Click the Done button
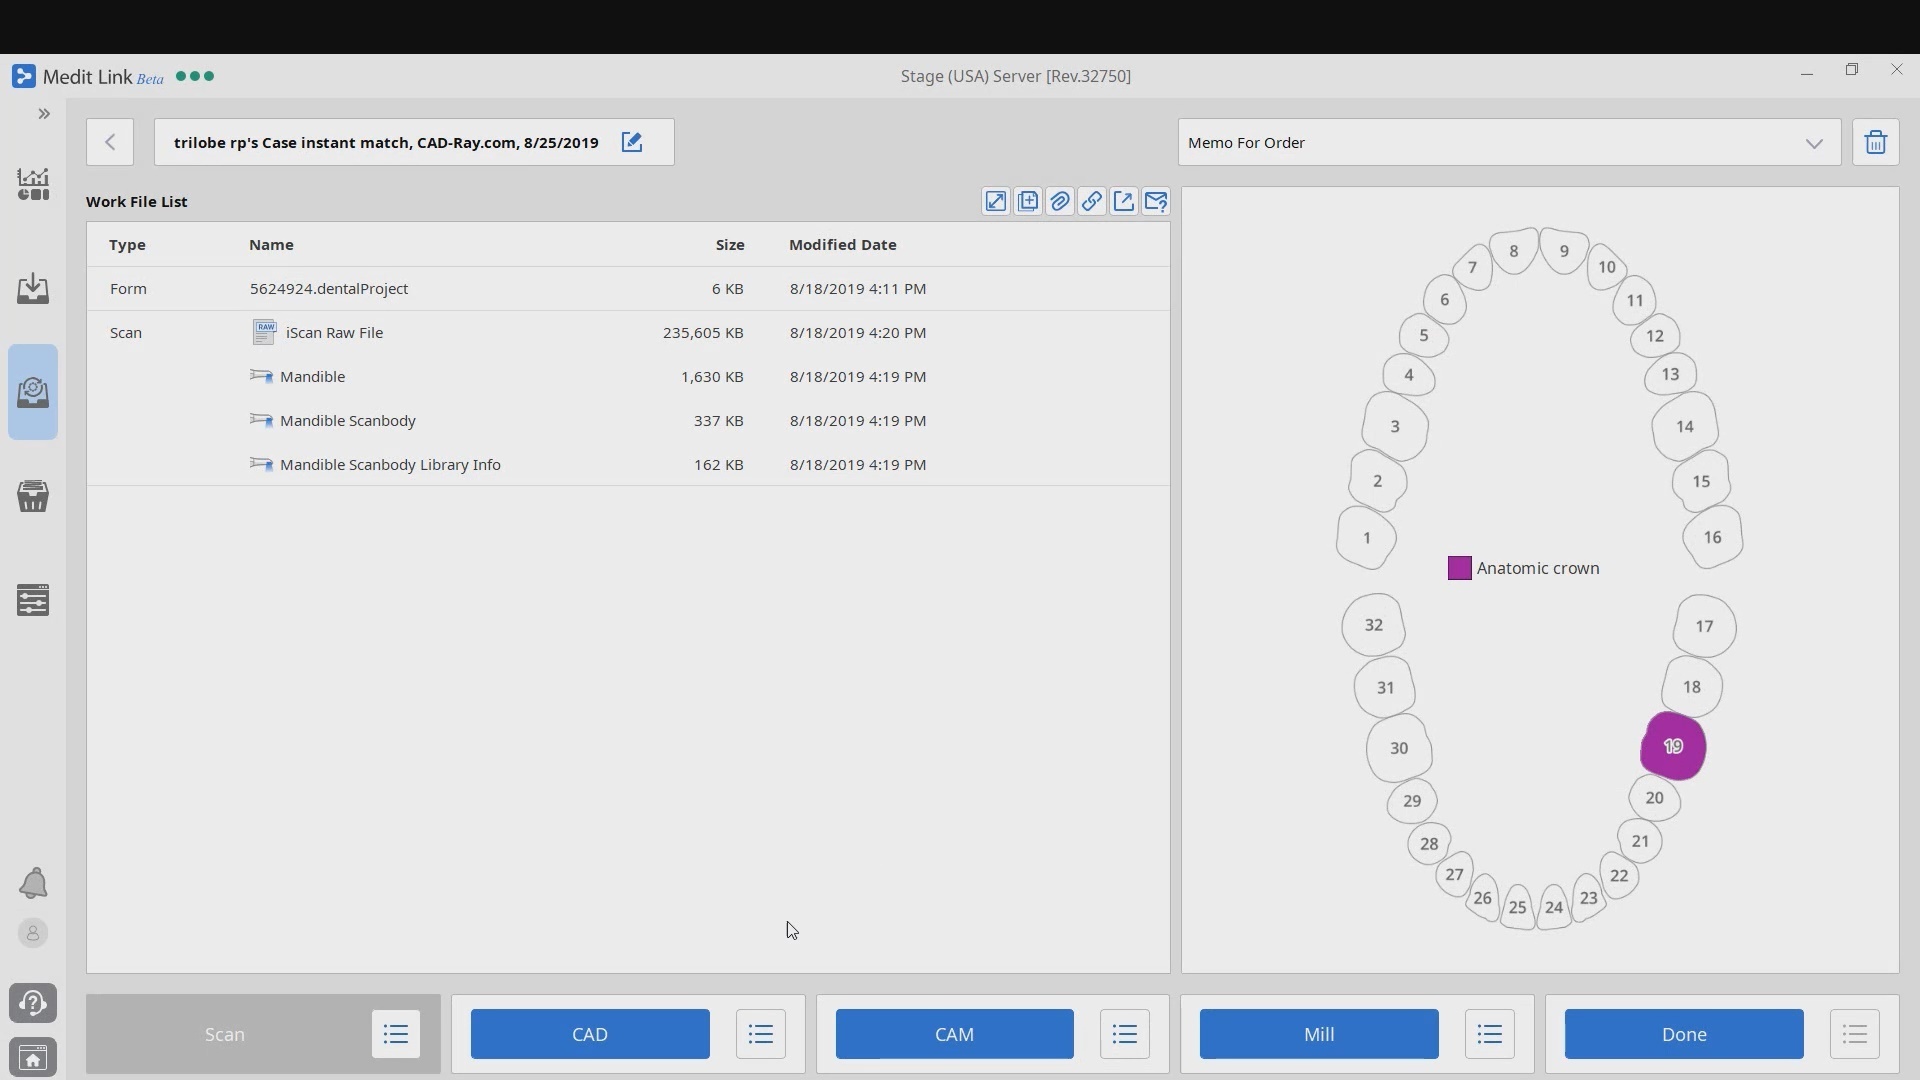 click(1684, 1034)
